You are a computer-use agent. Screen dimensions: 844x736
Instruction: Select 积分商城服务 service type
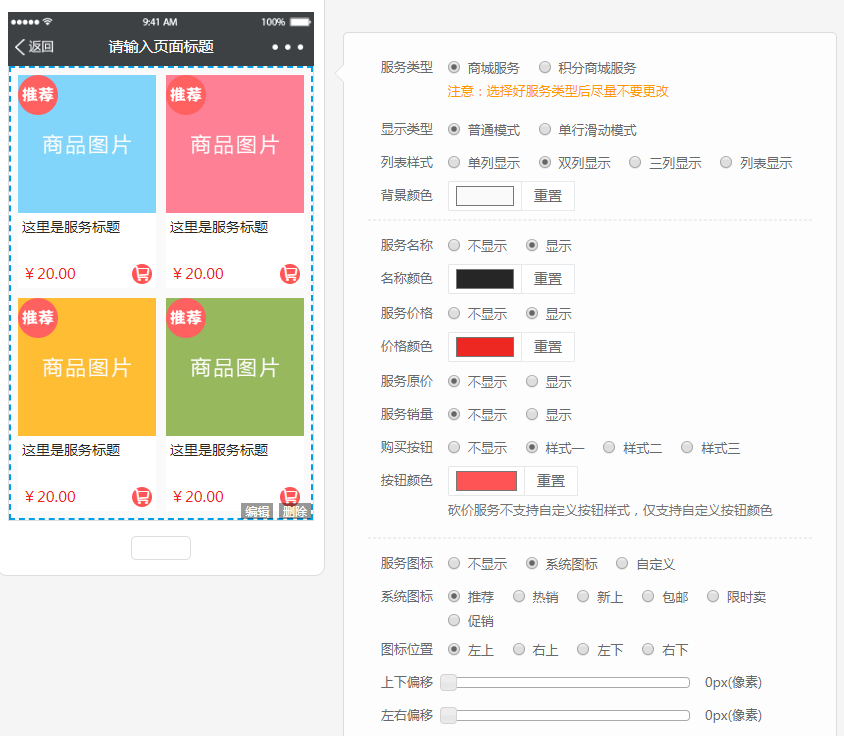(545, 68)
